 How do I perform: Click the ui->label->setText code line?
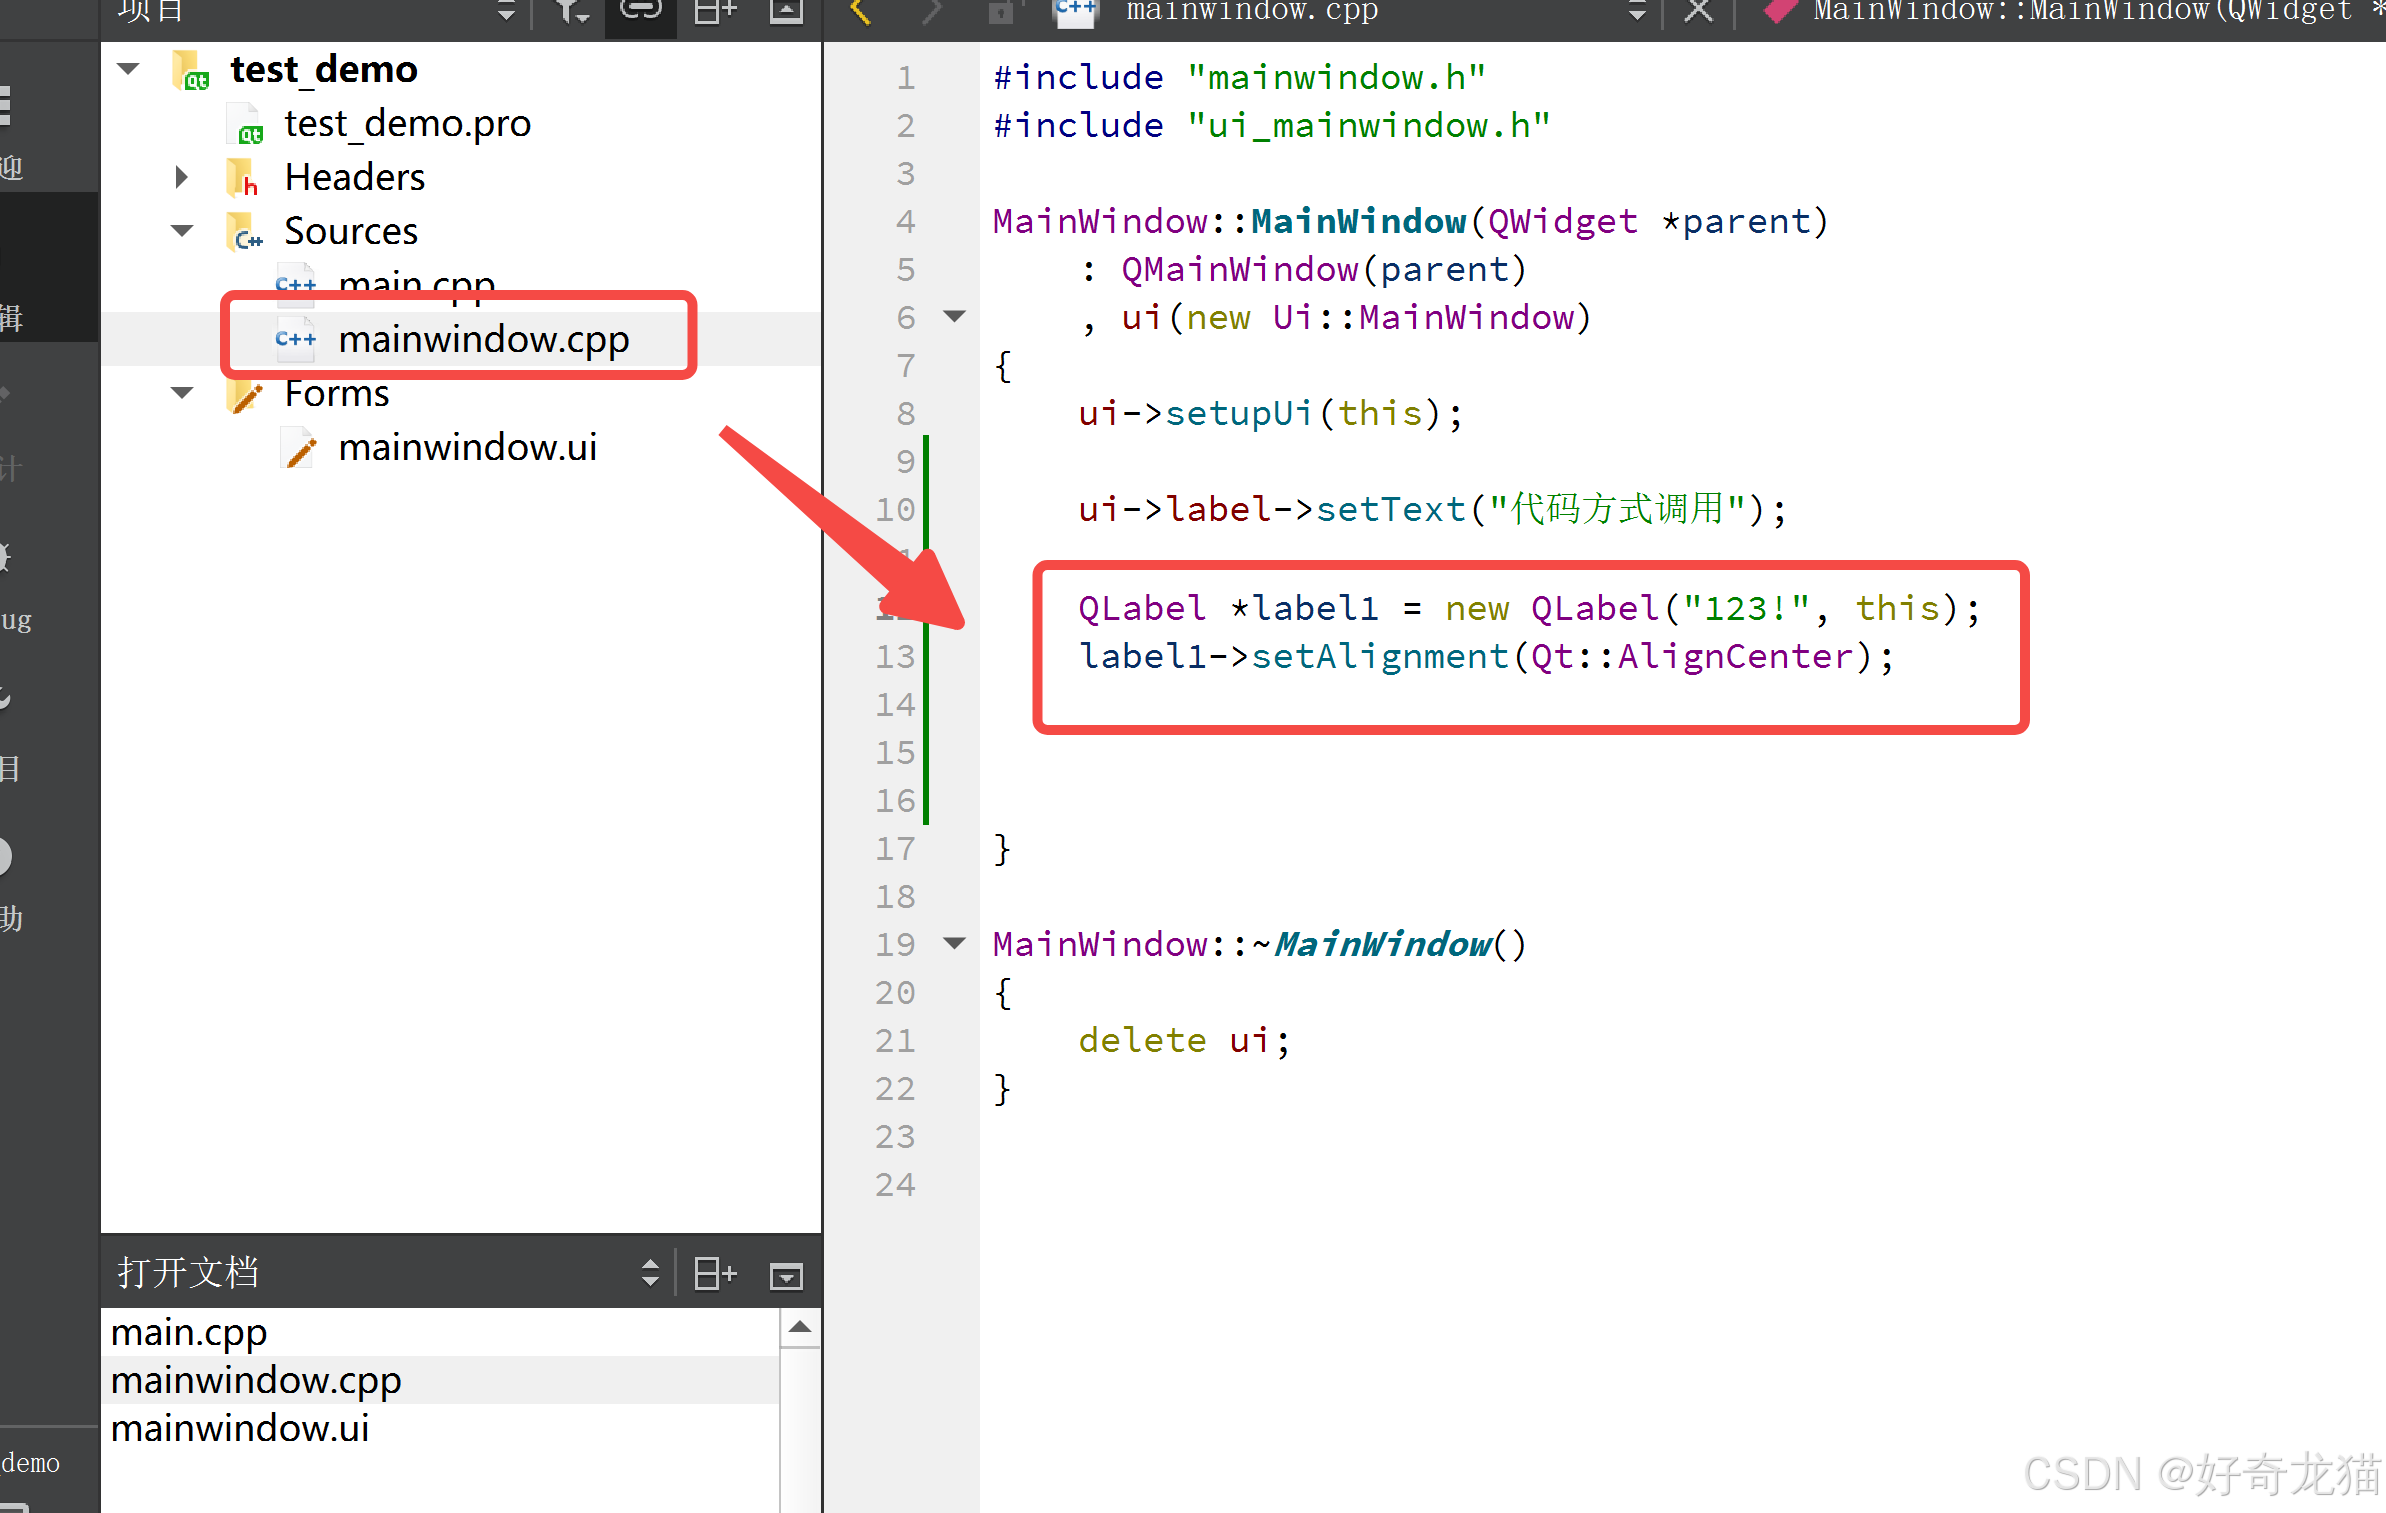point(1432,510)
